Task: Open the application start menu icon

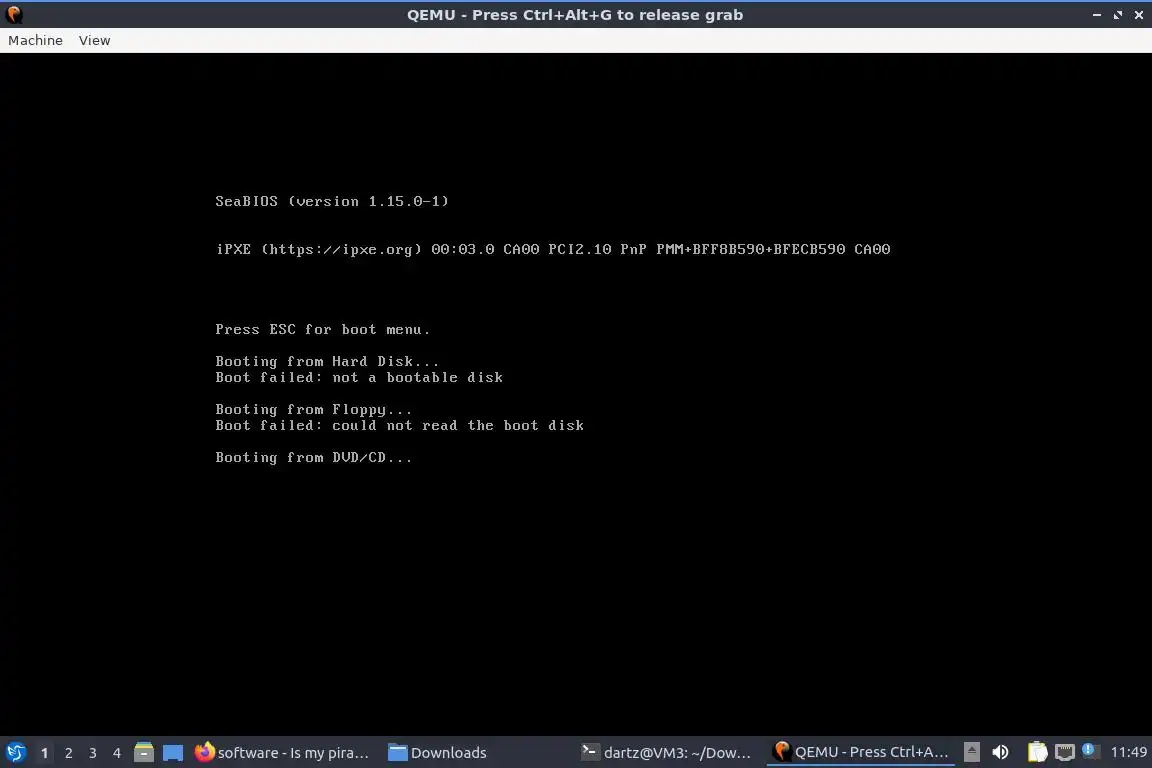Action: [15, 753]
